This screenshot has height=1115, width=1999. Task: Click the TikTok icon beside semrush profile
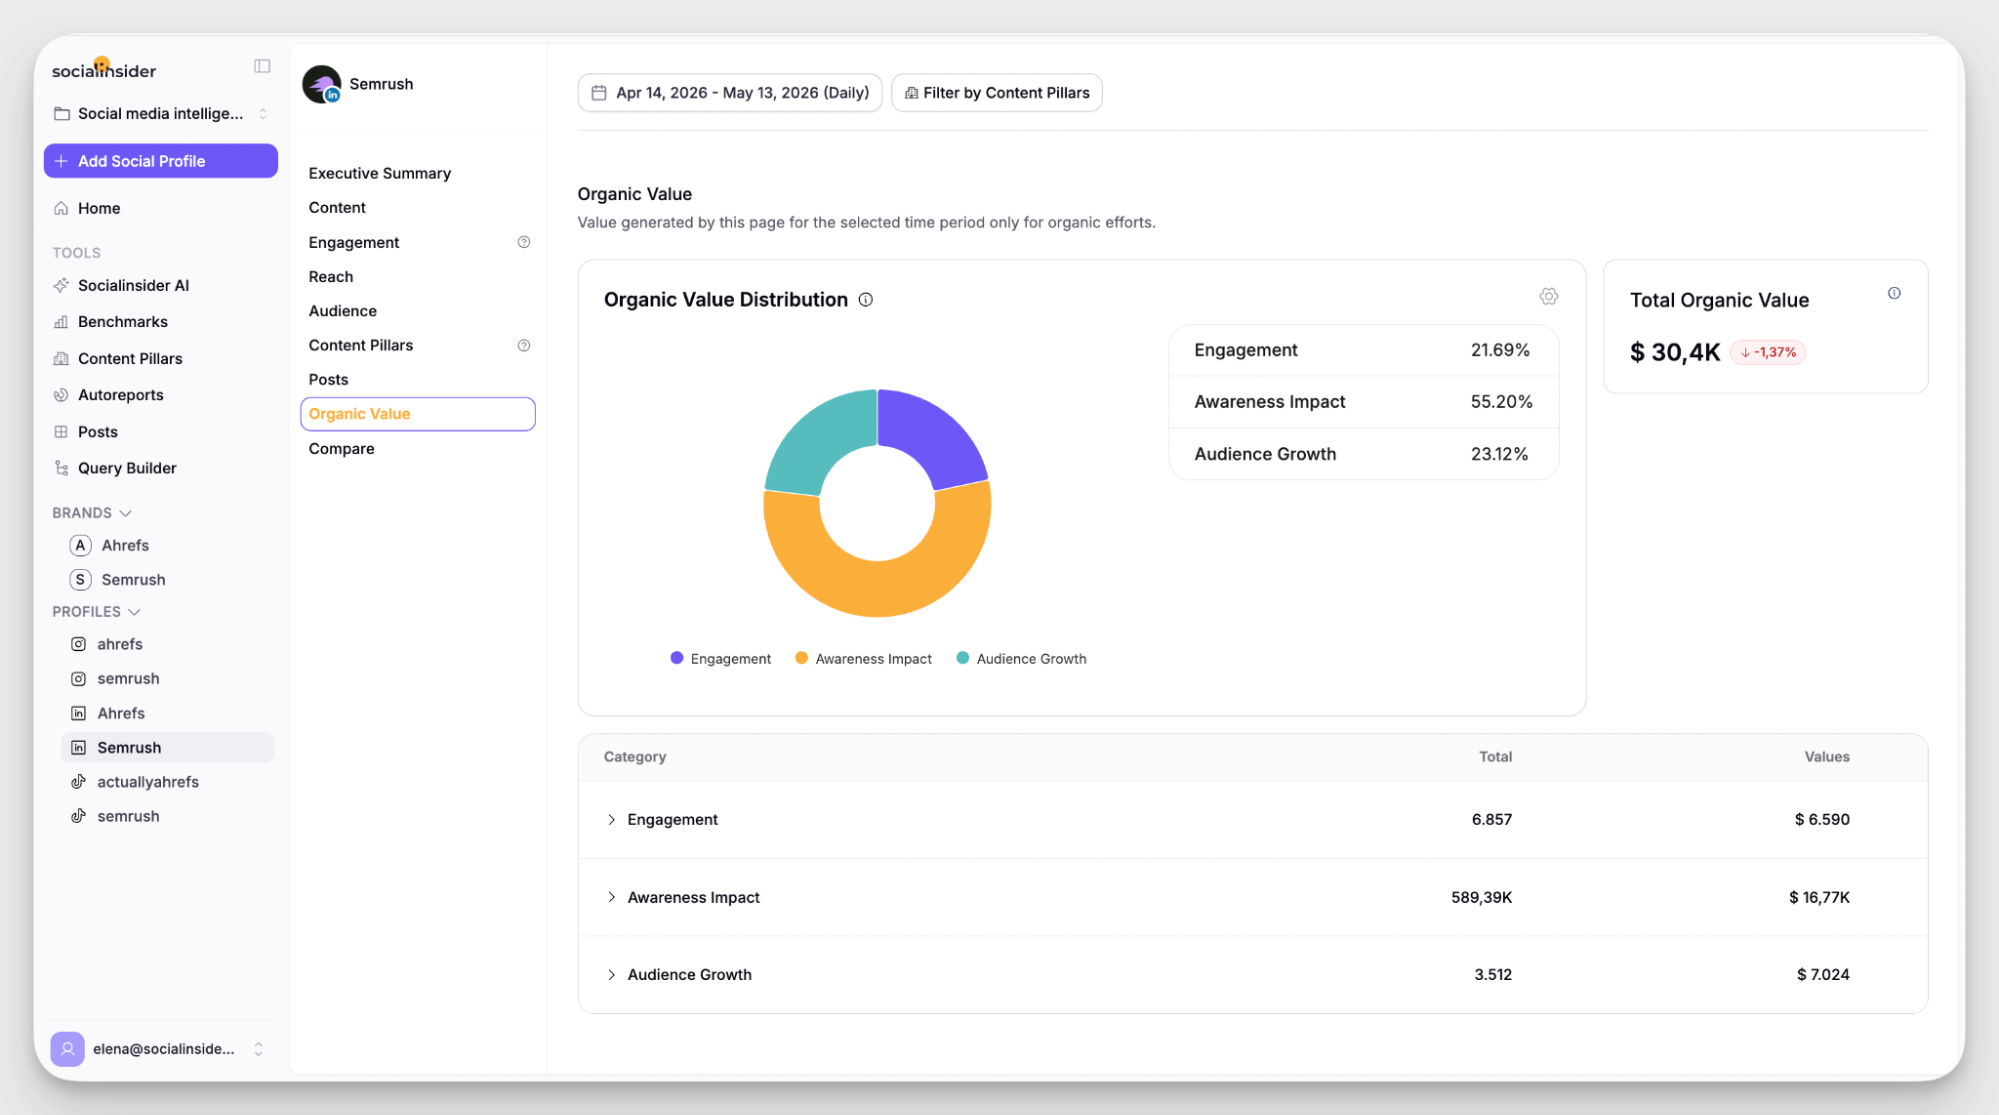click(x=78, y=816)
